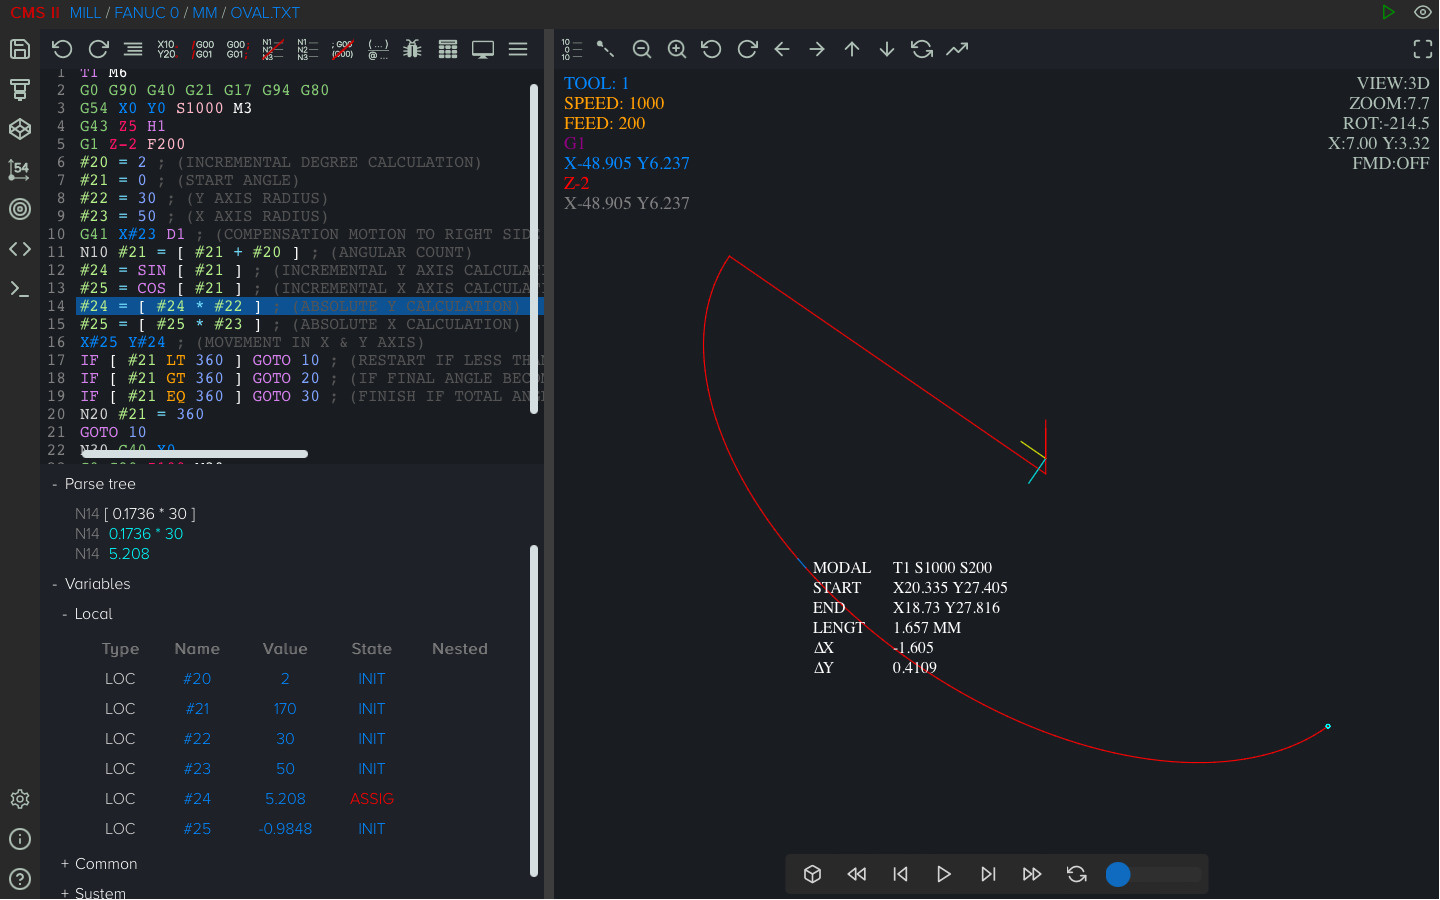Click the OVAL.TXT file name breadcrumb
1440x900 pixels.
click(265, 13)
